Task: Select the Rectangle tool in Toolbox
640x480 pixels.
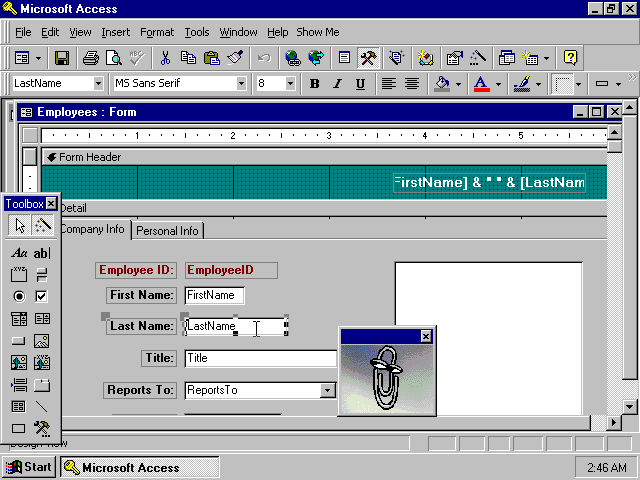Action: (x=19, y=429)
